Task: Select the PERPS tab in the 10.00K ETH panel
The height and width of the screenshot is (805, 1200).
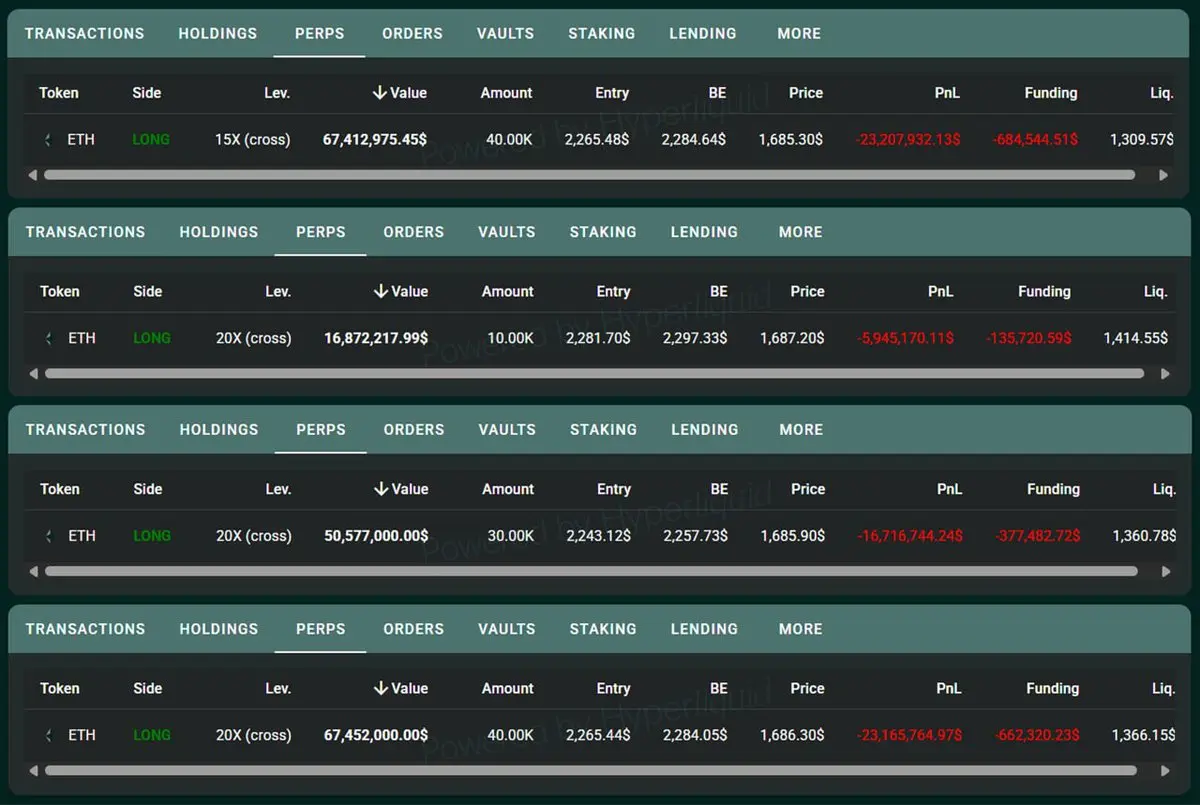Action: pos(321,232)
